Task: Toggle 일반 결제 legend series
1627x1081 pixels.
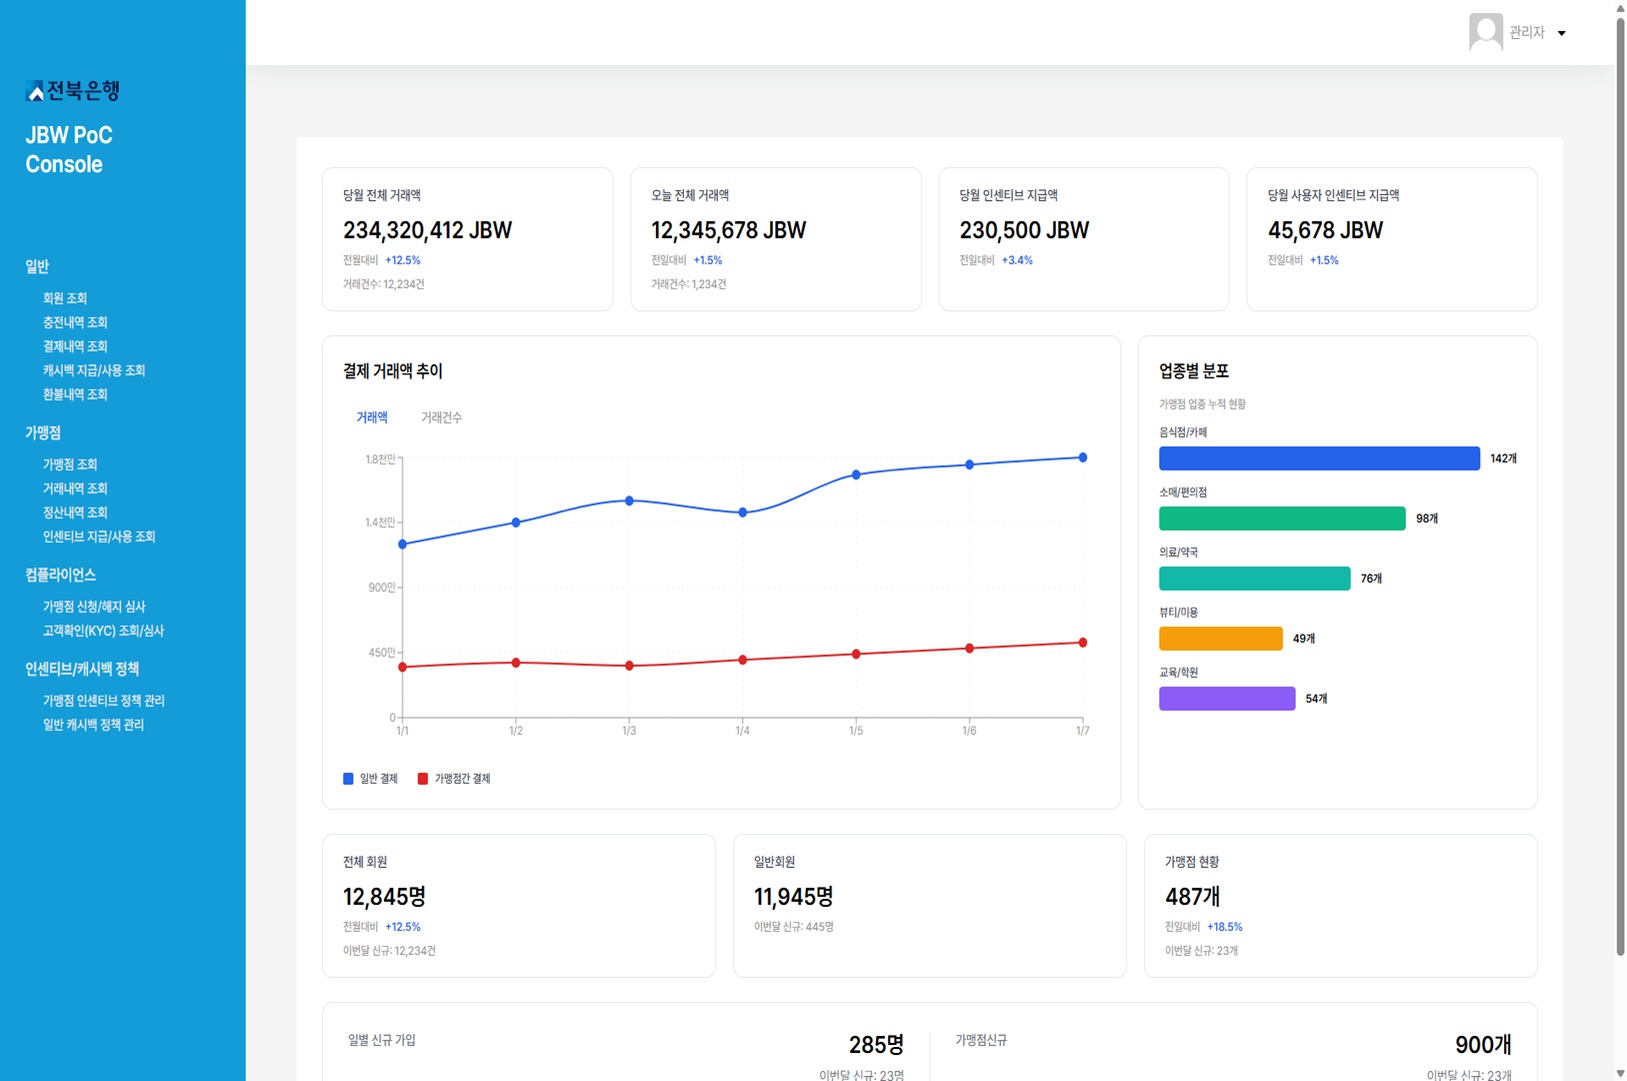Action: click(370, 779)
